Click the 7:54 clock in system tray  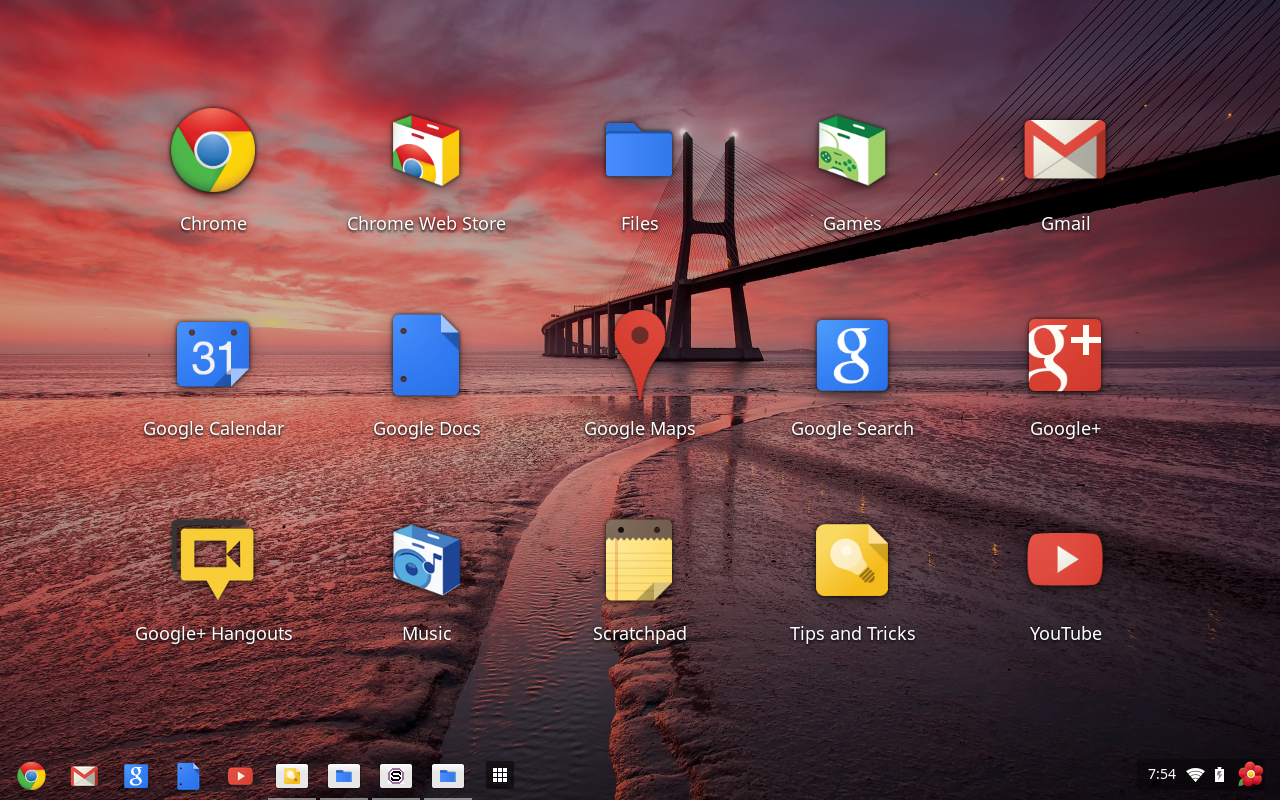coord(1162,775)
